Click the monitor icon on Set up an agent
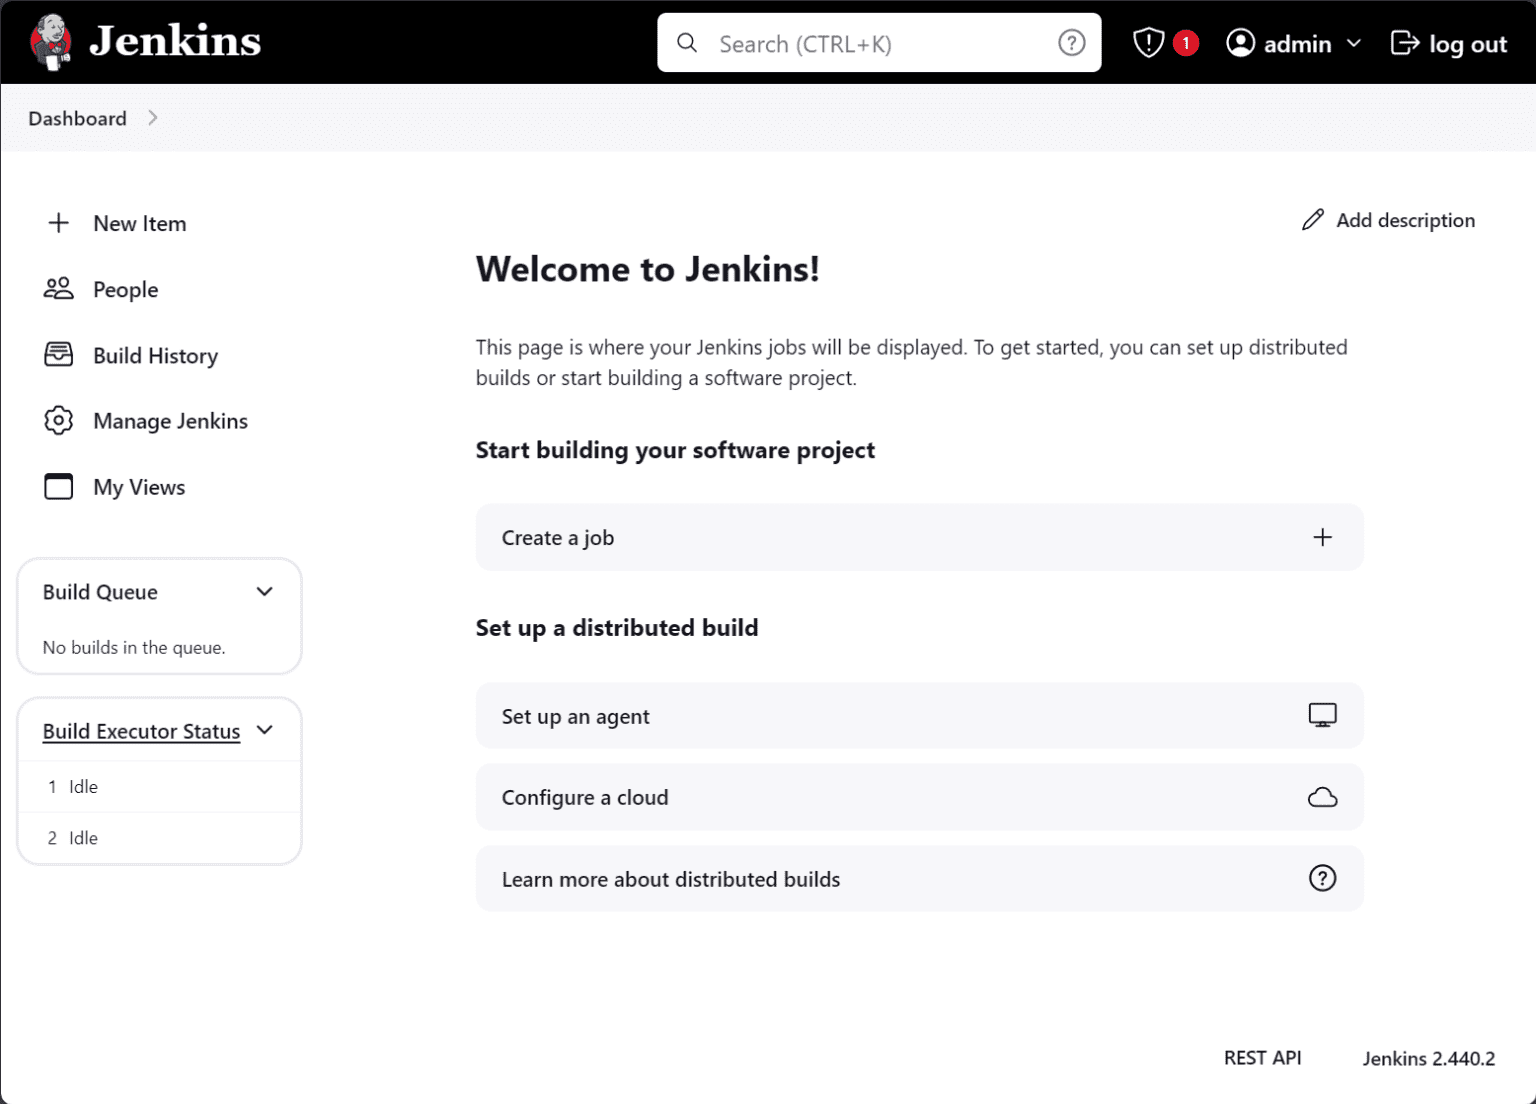This screenshot has width=1536, height=1104. click(1323, 716)
